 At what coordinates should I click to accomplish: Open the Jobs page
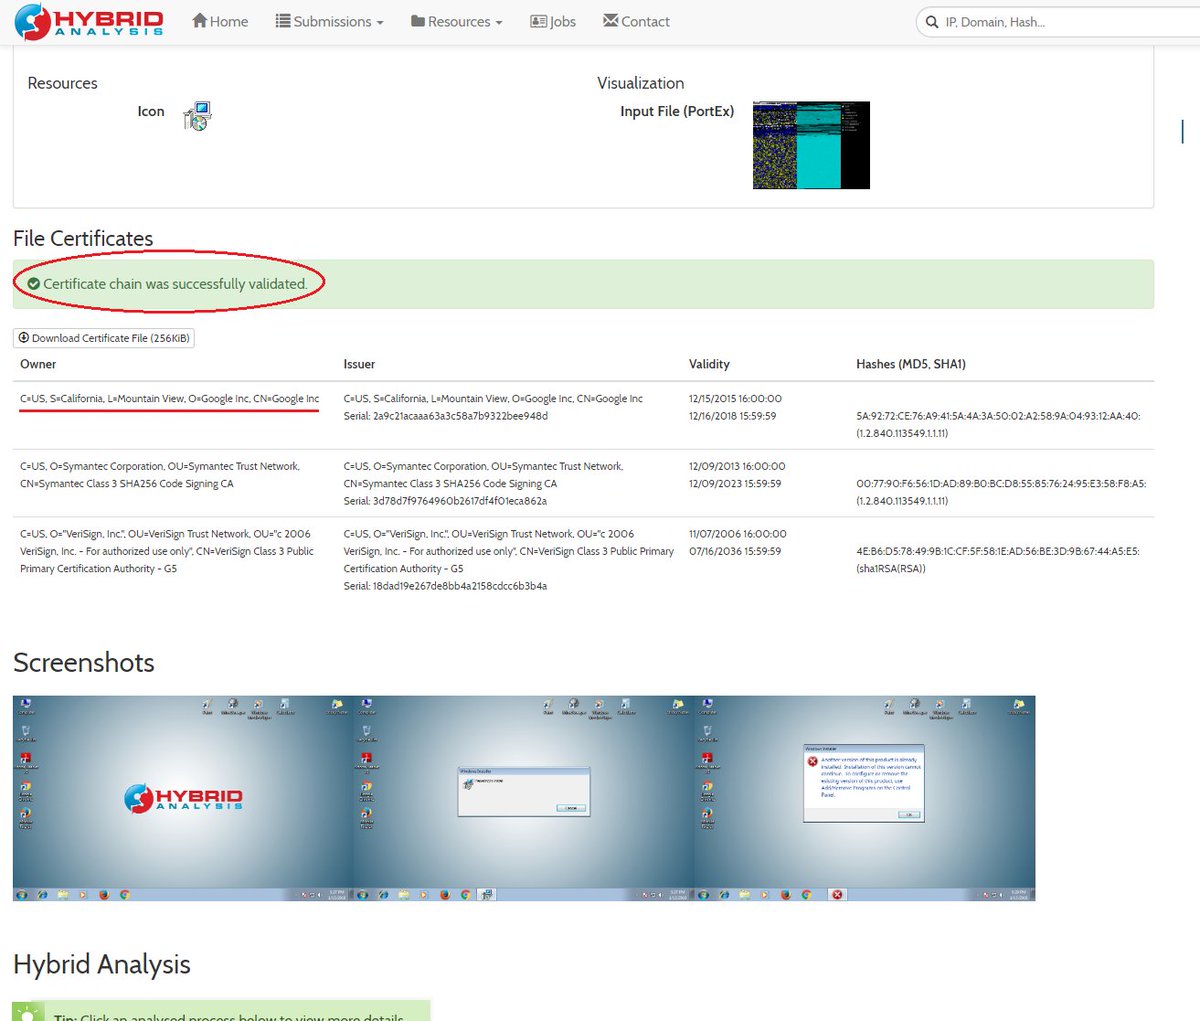coord(553,21)
